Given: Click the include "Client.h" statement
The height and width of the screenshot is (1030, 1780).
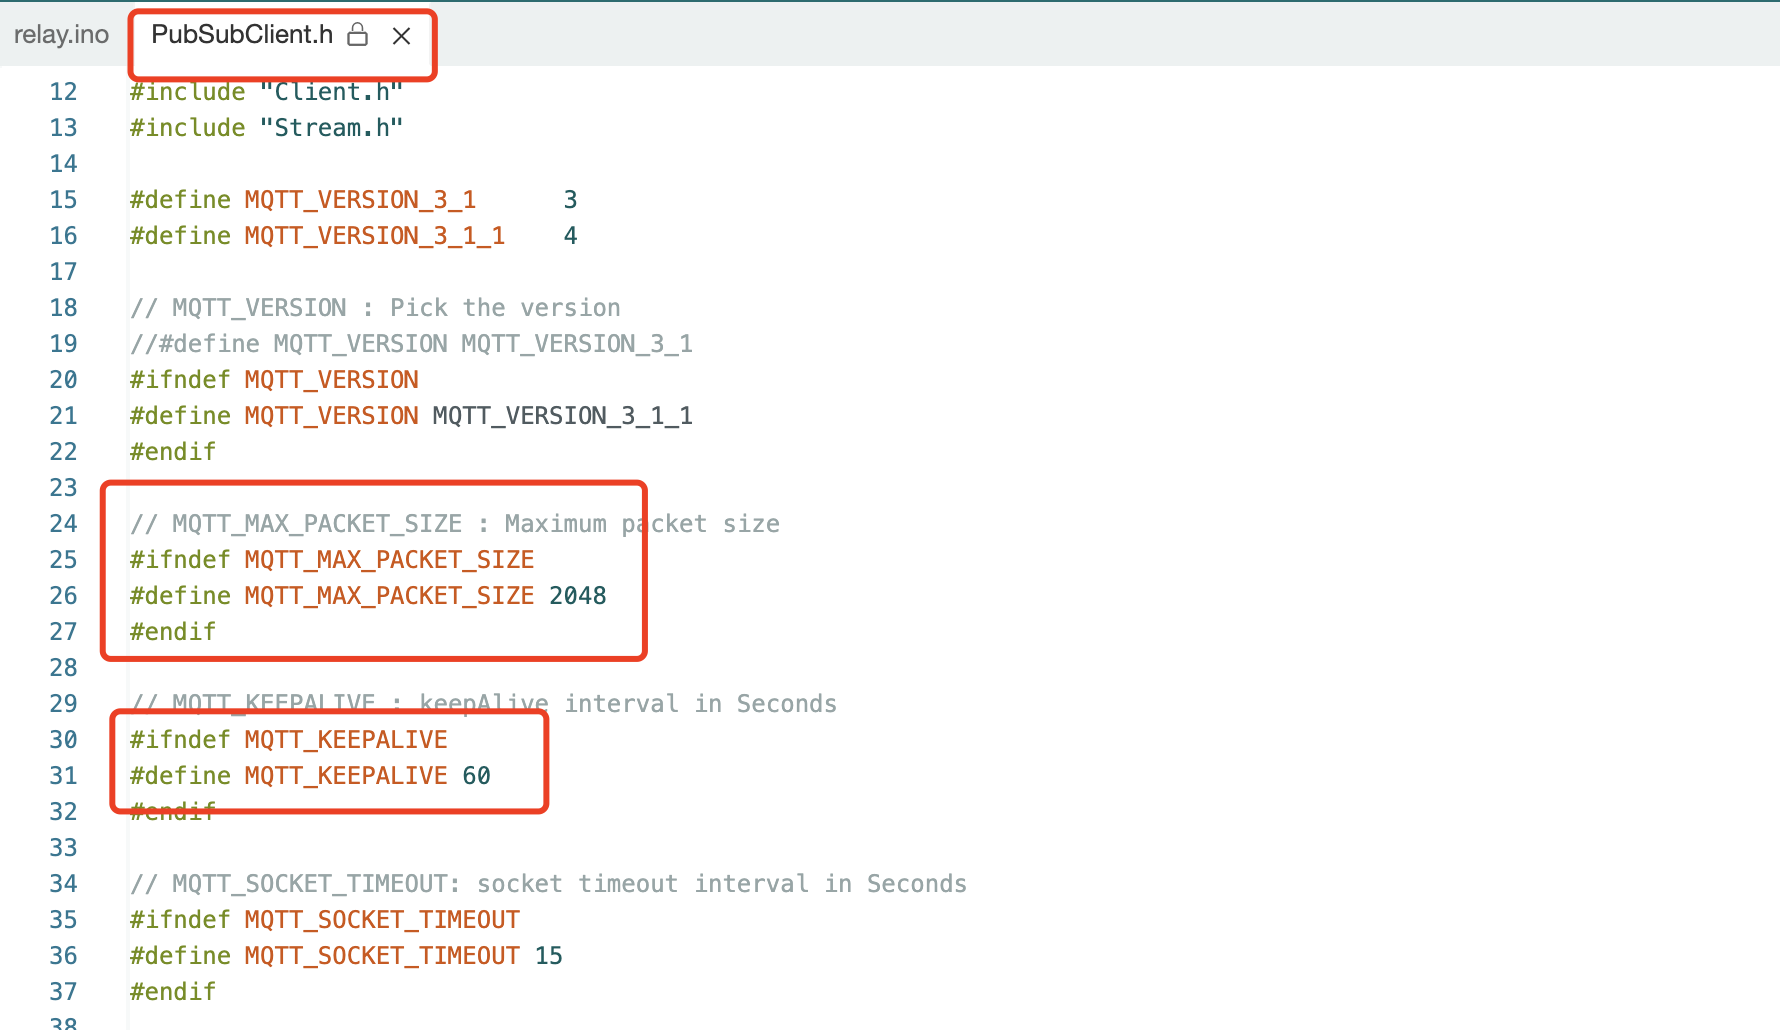Looking at the screenshot, I should [265, 91].
